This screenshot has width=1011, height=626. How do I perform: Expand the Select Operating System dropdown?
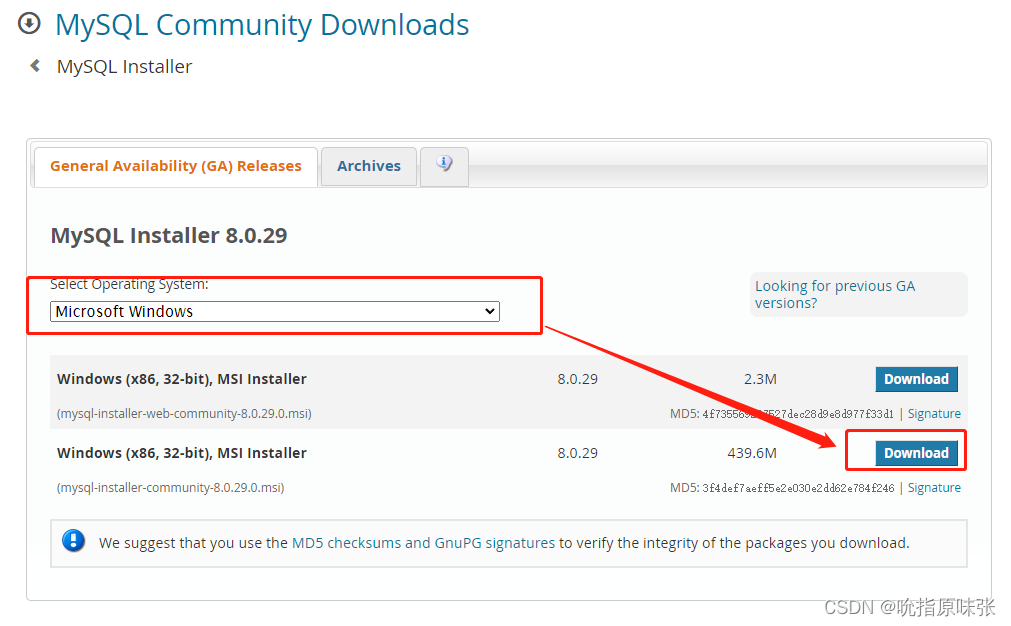tap(275, 311)
